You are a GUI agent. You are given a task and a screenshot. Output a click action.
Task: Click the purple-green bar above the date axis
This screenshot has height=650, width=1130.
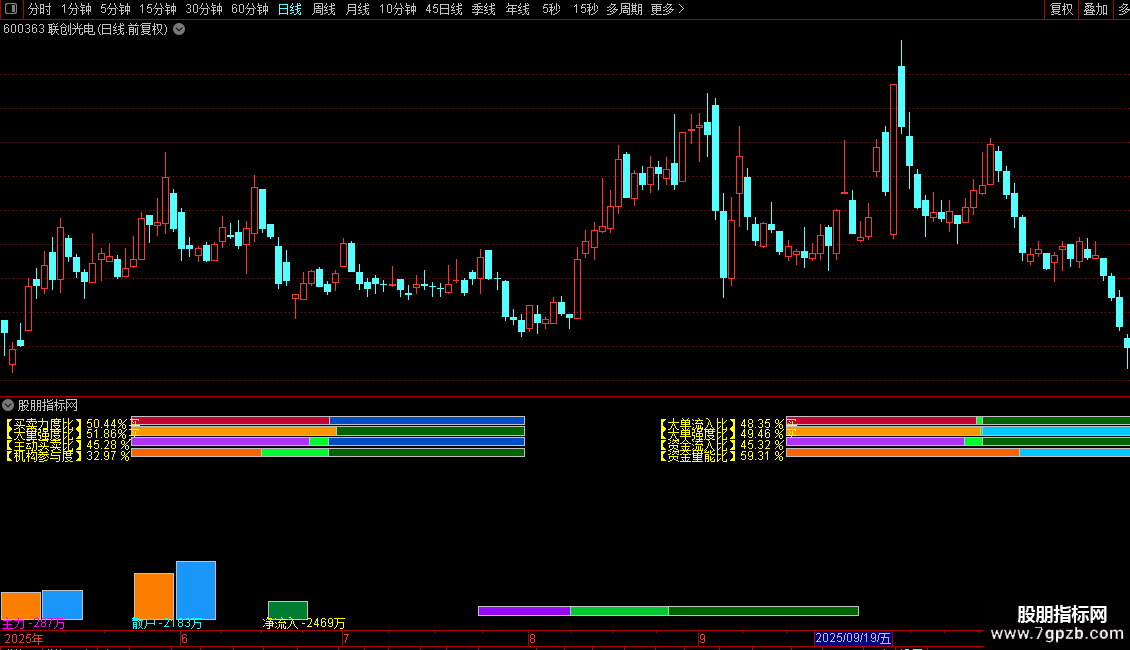click(668, 611)
